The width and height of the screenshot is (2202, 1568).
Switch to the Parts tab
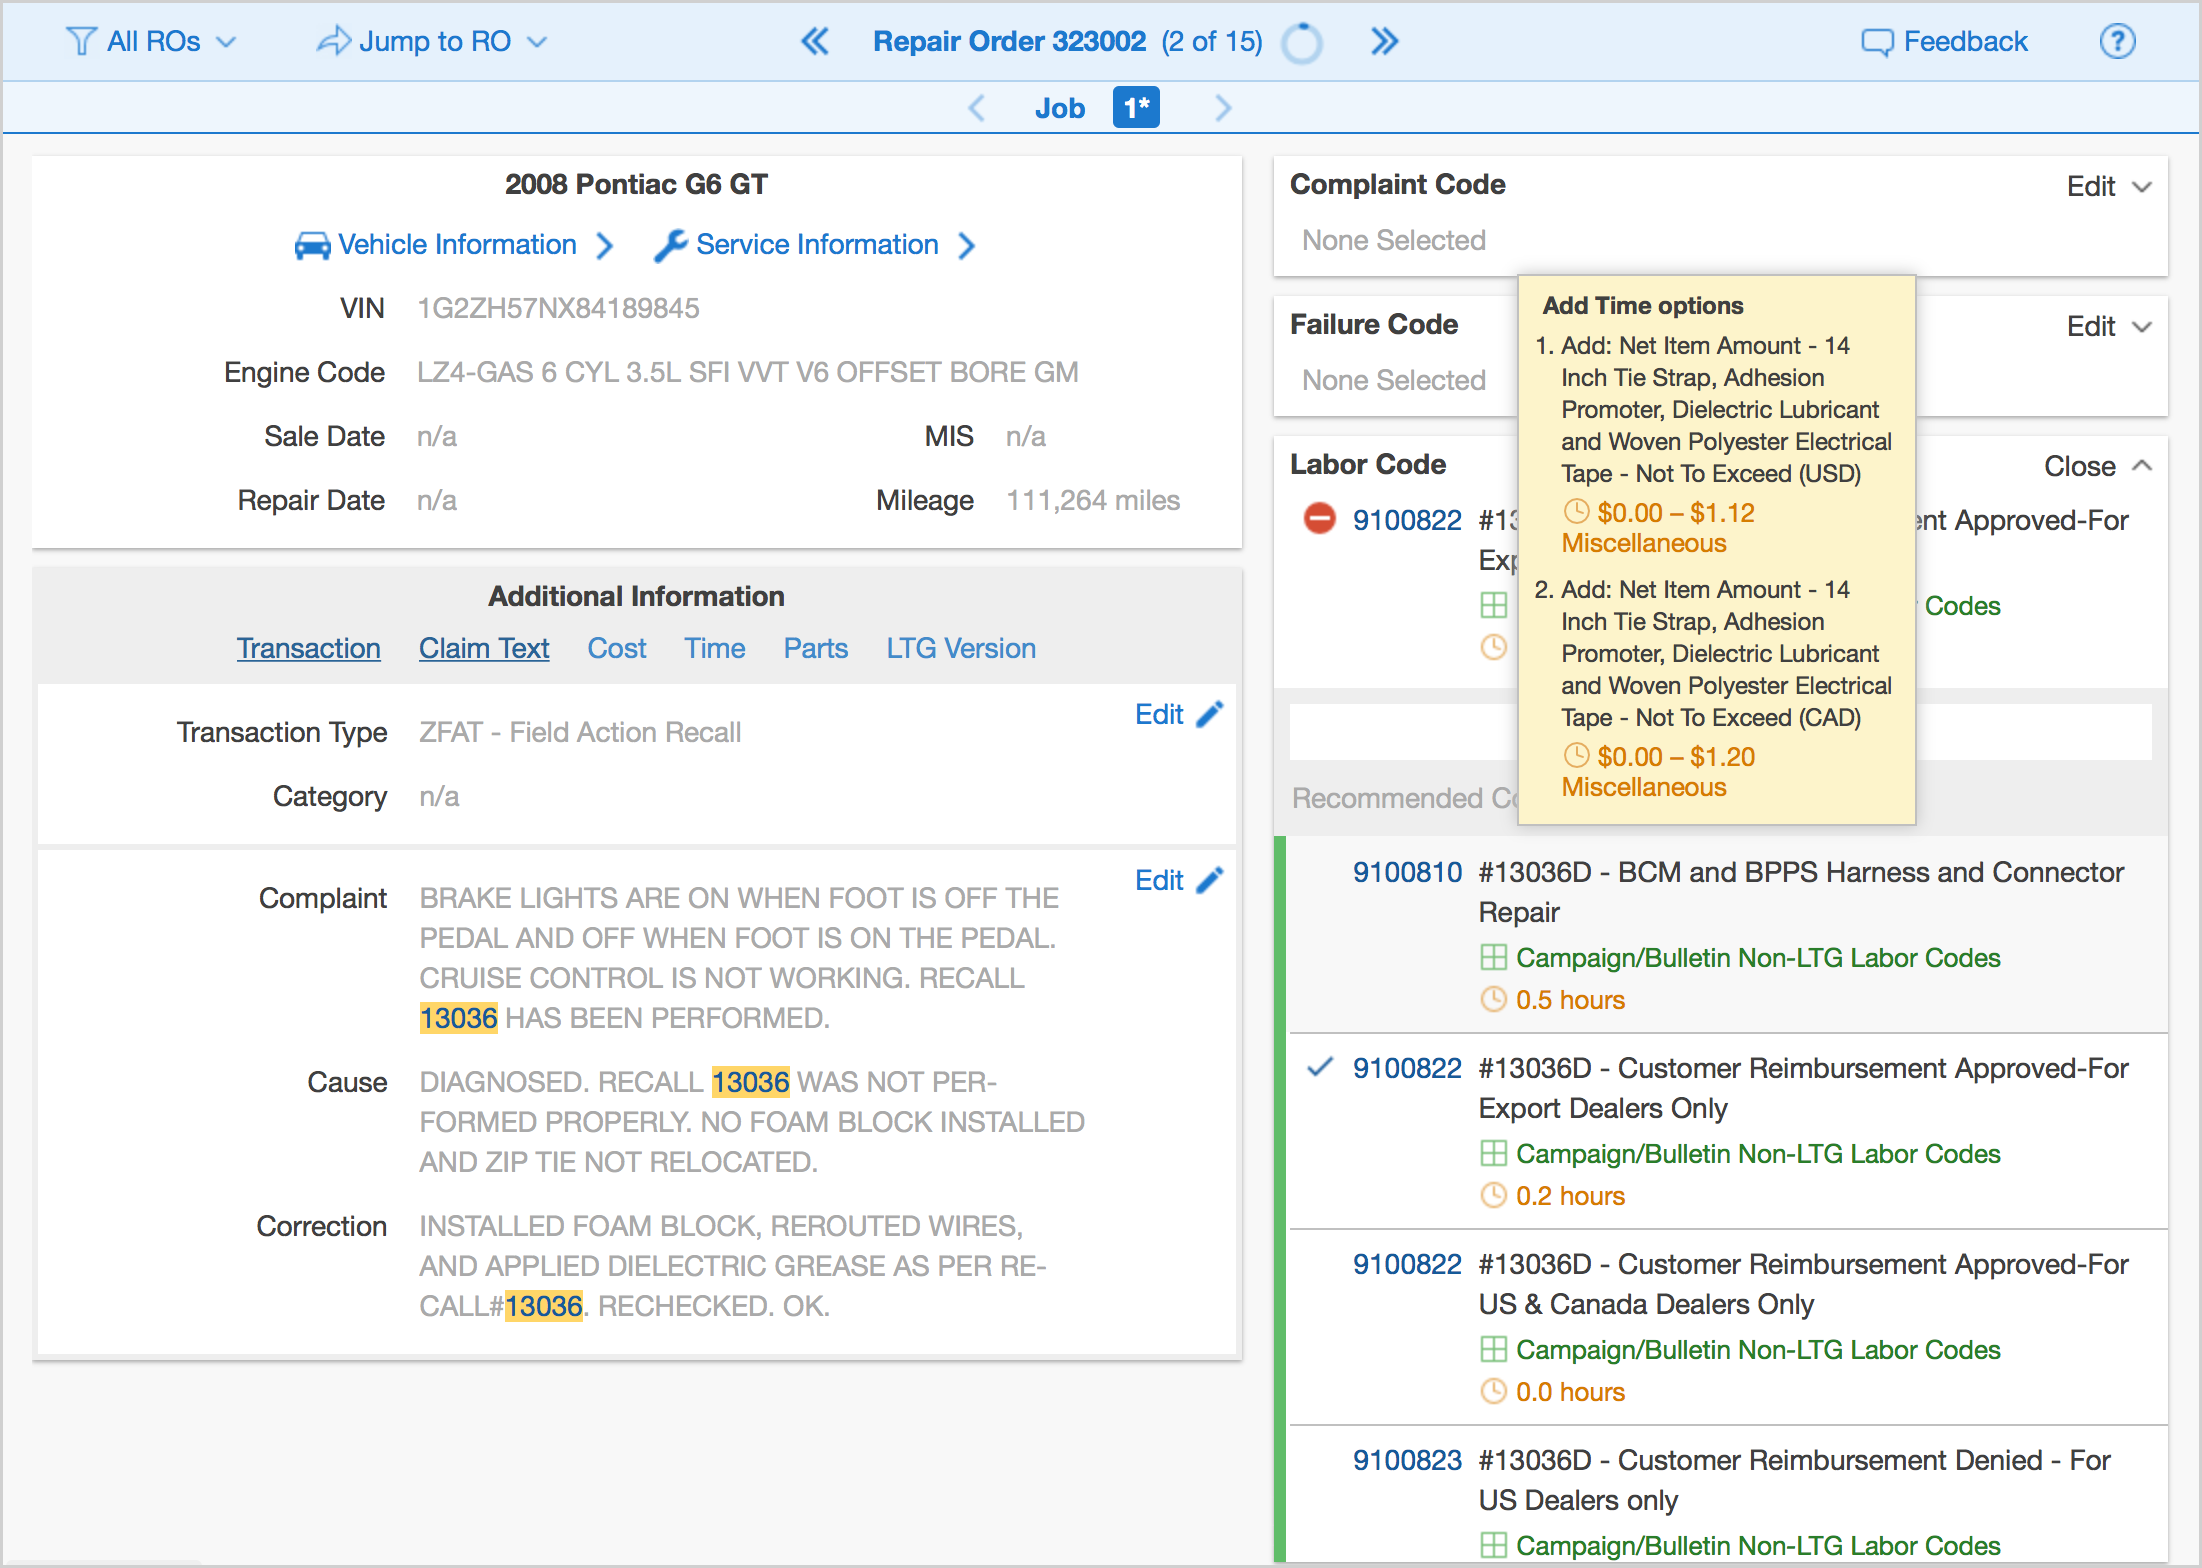click(x=815, y=648)
